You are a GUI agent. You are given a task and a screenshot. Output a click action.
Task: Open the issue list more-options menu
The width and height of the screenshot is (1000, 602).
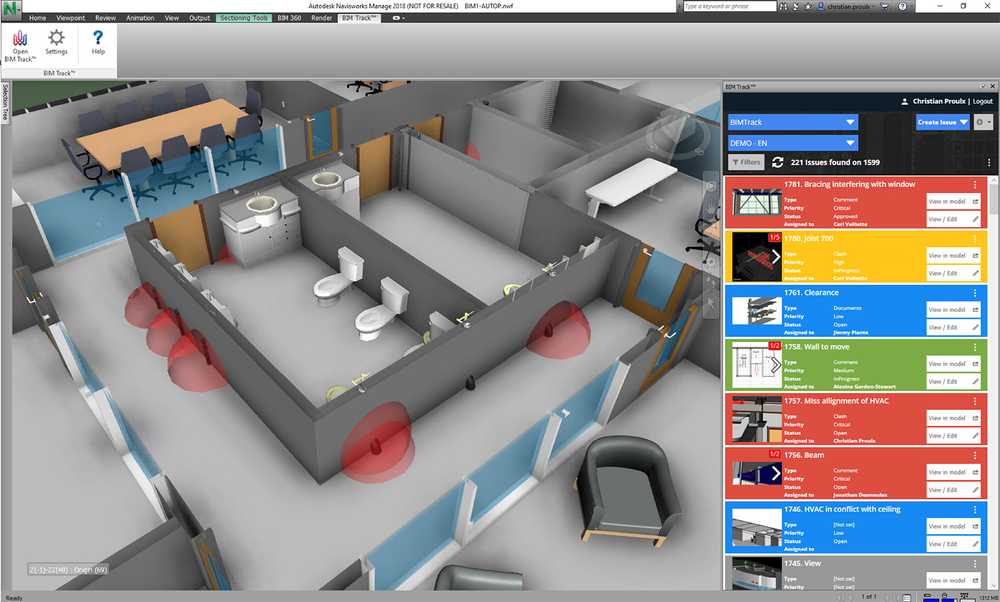[989, 163]
